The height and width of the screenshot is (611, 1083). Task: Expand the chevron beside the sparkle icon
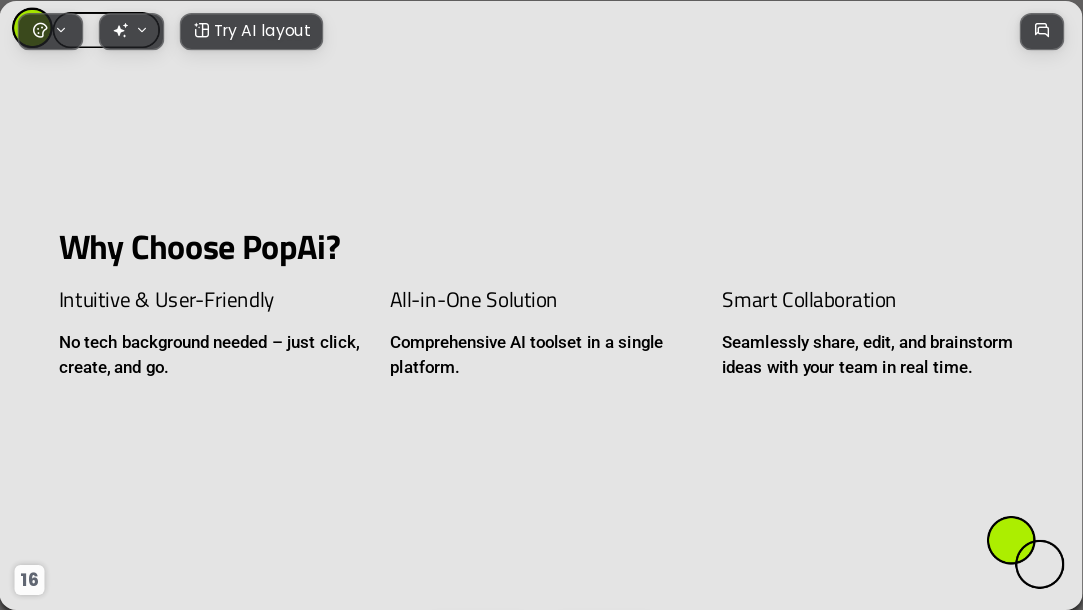142,30
